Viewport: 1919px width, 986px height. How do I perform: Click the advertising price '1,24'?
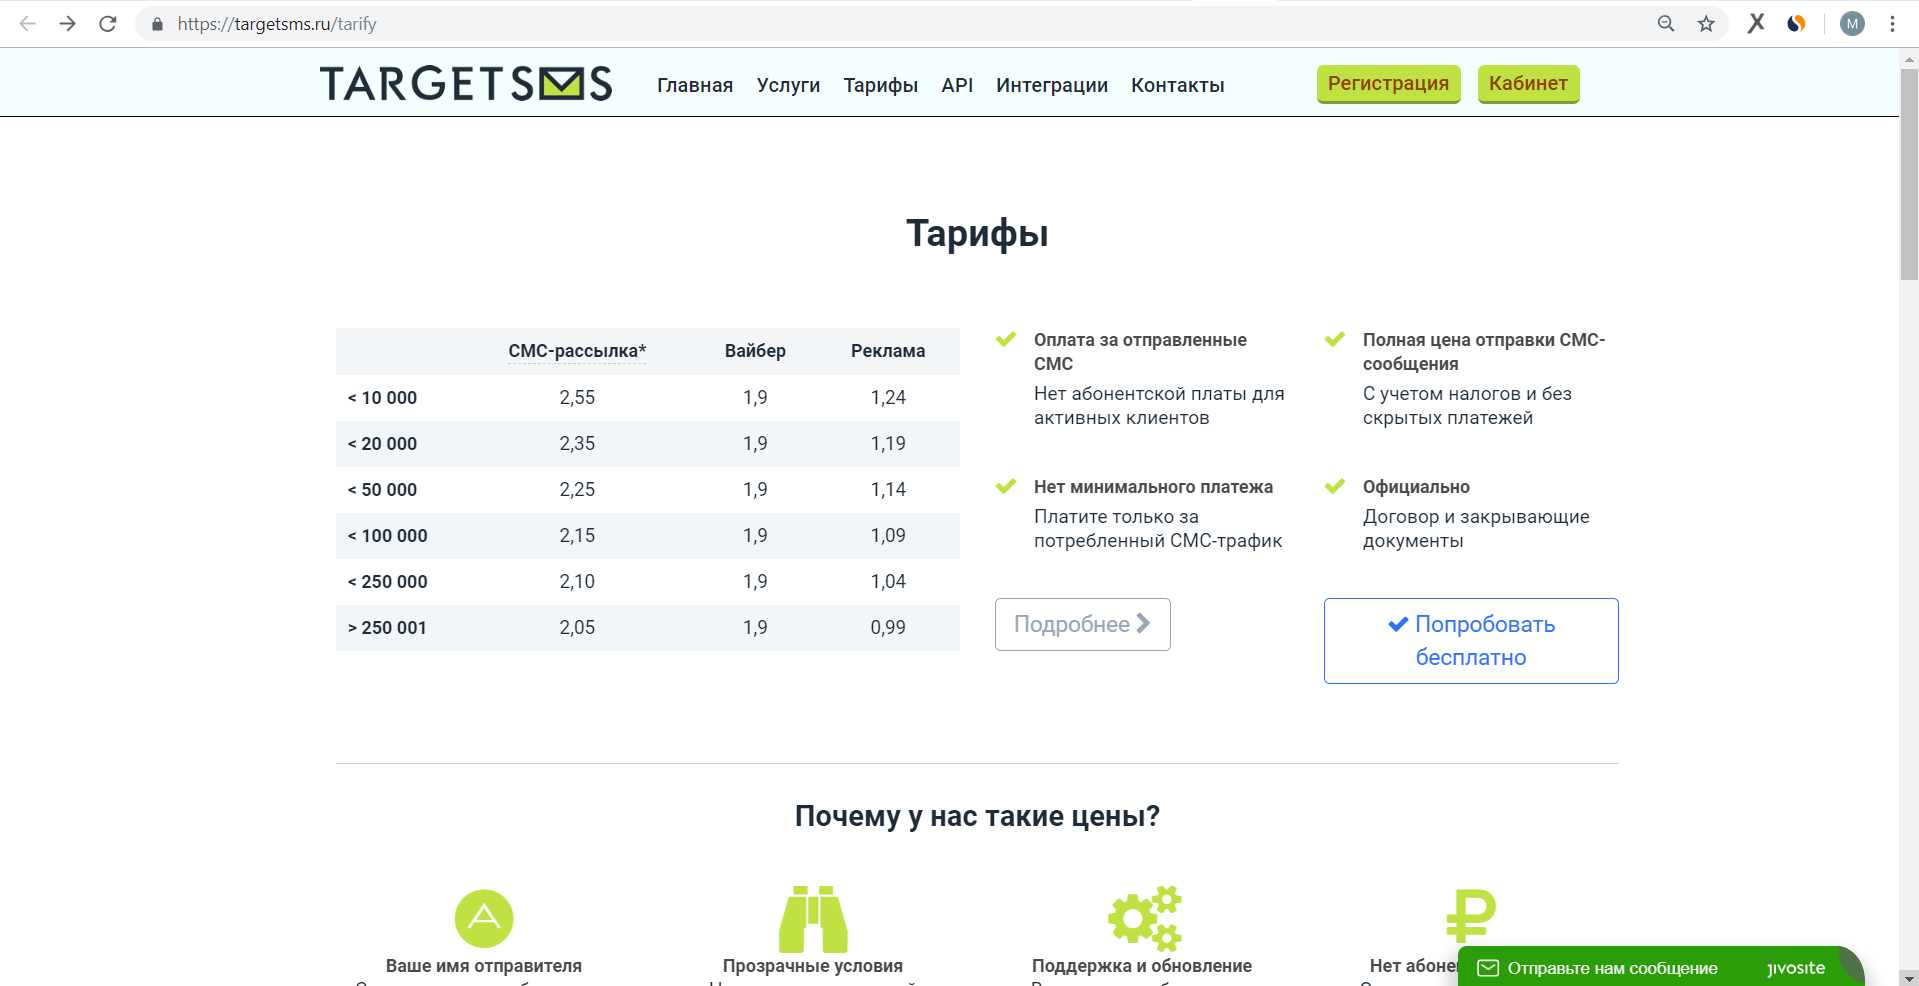click(888, 398)
